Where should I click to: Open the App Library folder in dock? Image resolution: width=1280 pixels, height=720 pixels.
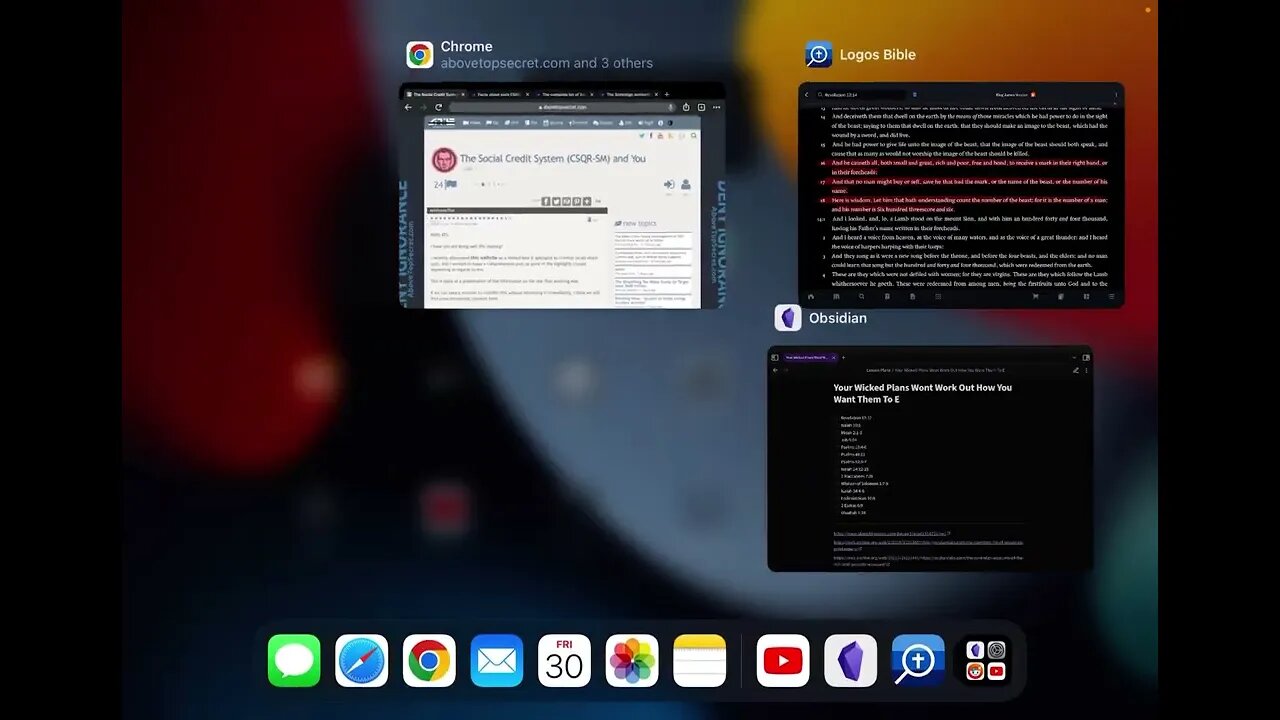coord(985,661)
